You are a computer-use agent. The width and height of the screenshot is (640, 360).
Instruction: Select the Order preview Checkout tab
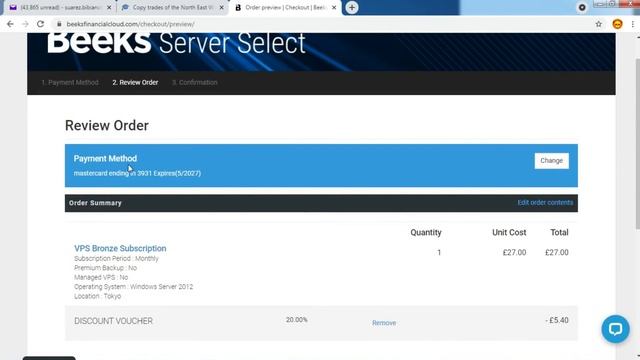(284, 7)
